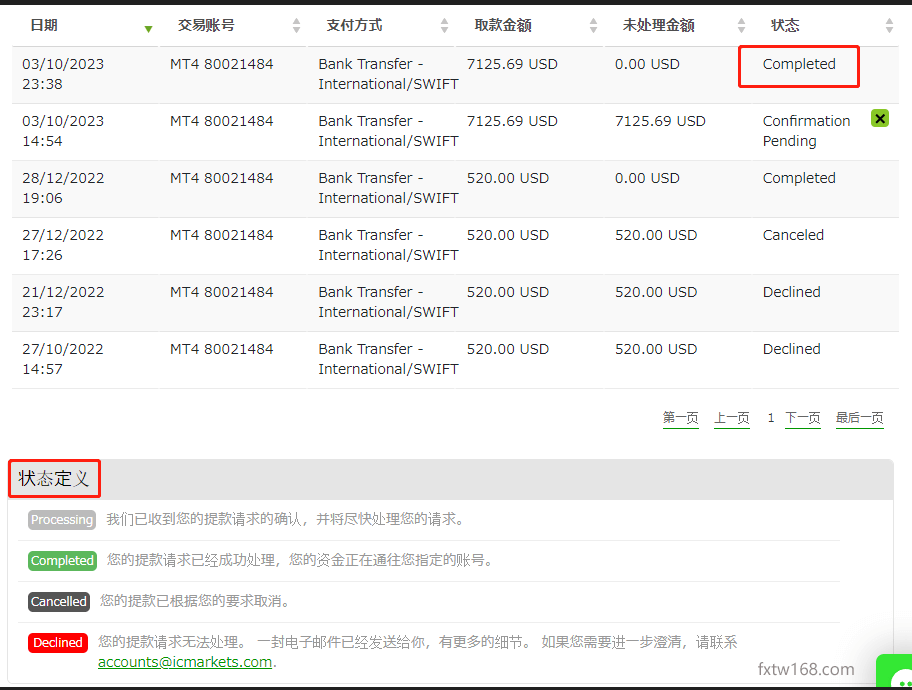The height and width of the screenshot is (690, 912).
Task: Click the Cancelled badge in status legend
Action: click(58, 602)
